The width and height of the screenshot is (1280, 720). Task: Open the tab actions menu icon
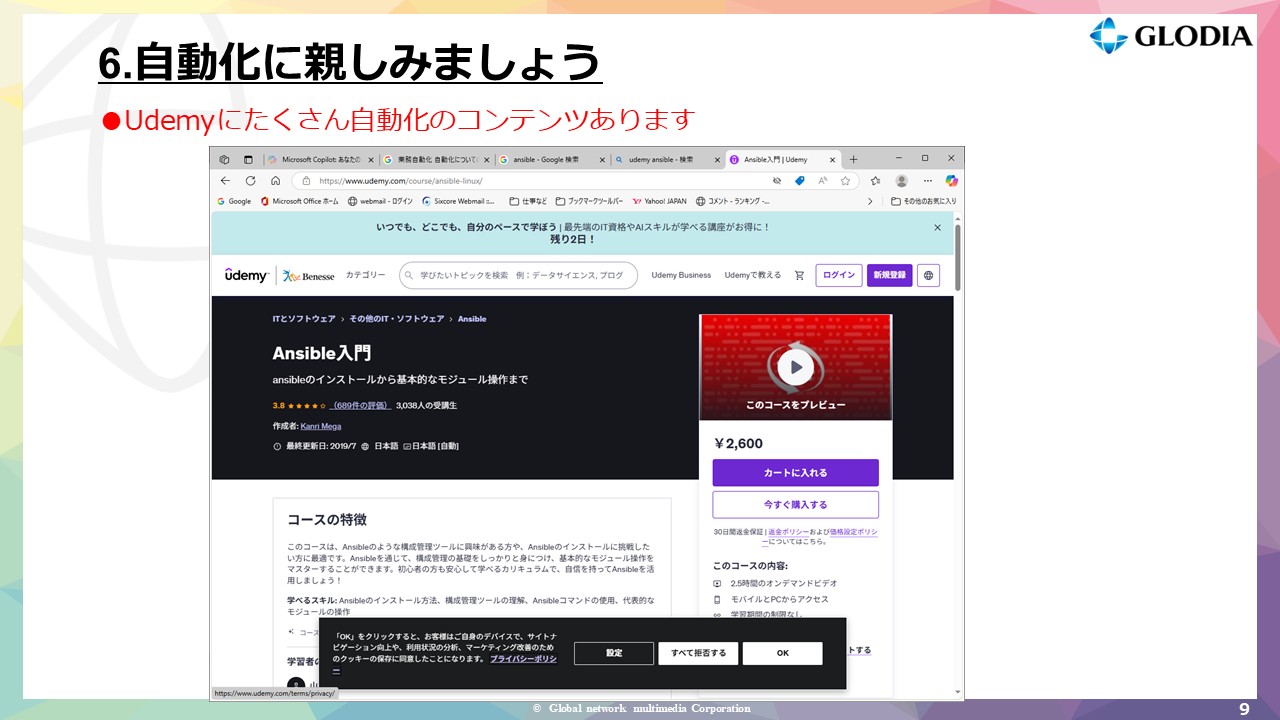click(x=248, y=159)
